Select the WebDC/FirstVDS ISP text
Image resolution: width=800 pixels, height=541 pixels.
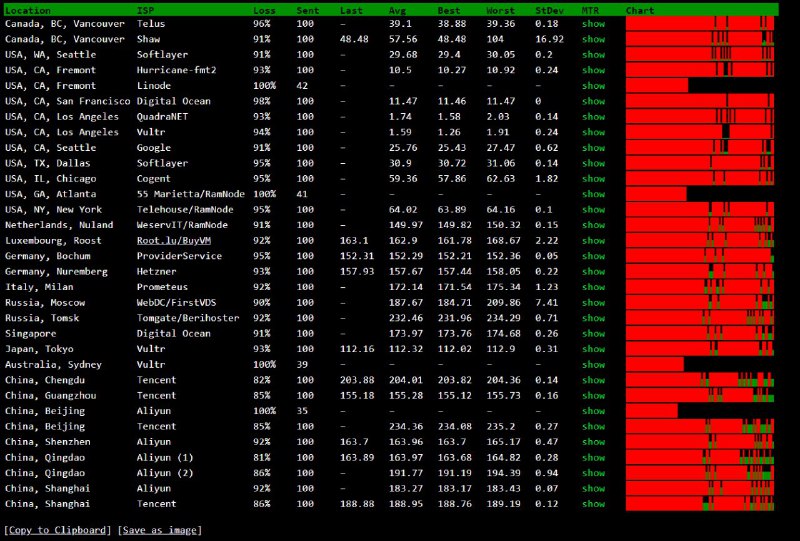(177, 303)
